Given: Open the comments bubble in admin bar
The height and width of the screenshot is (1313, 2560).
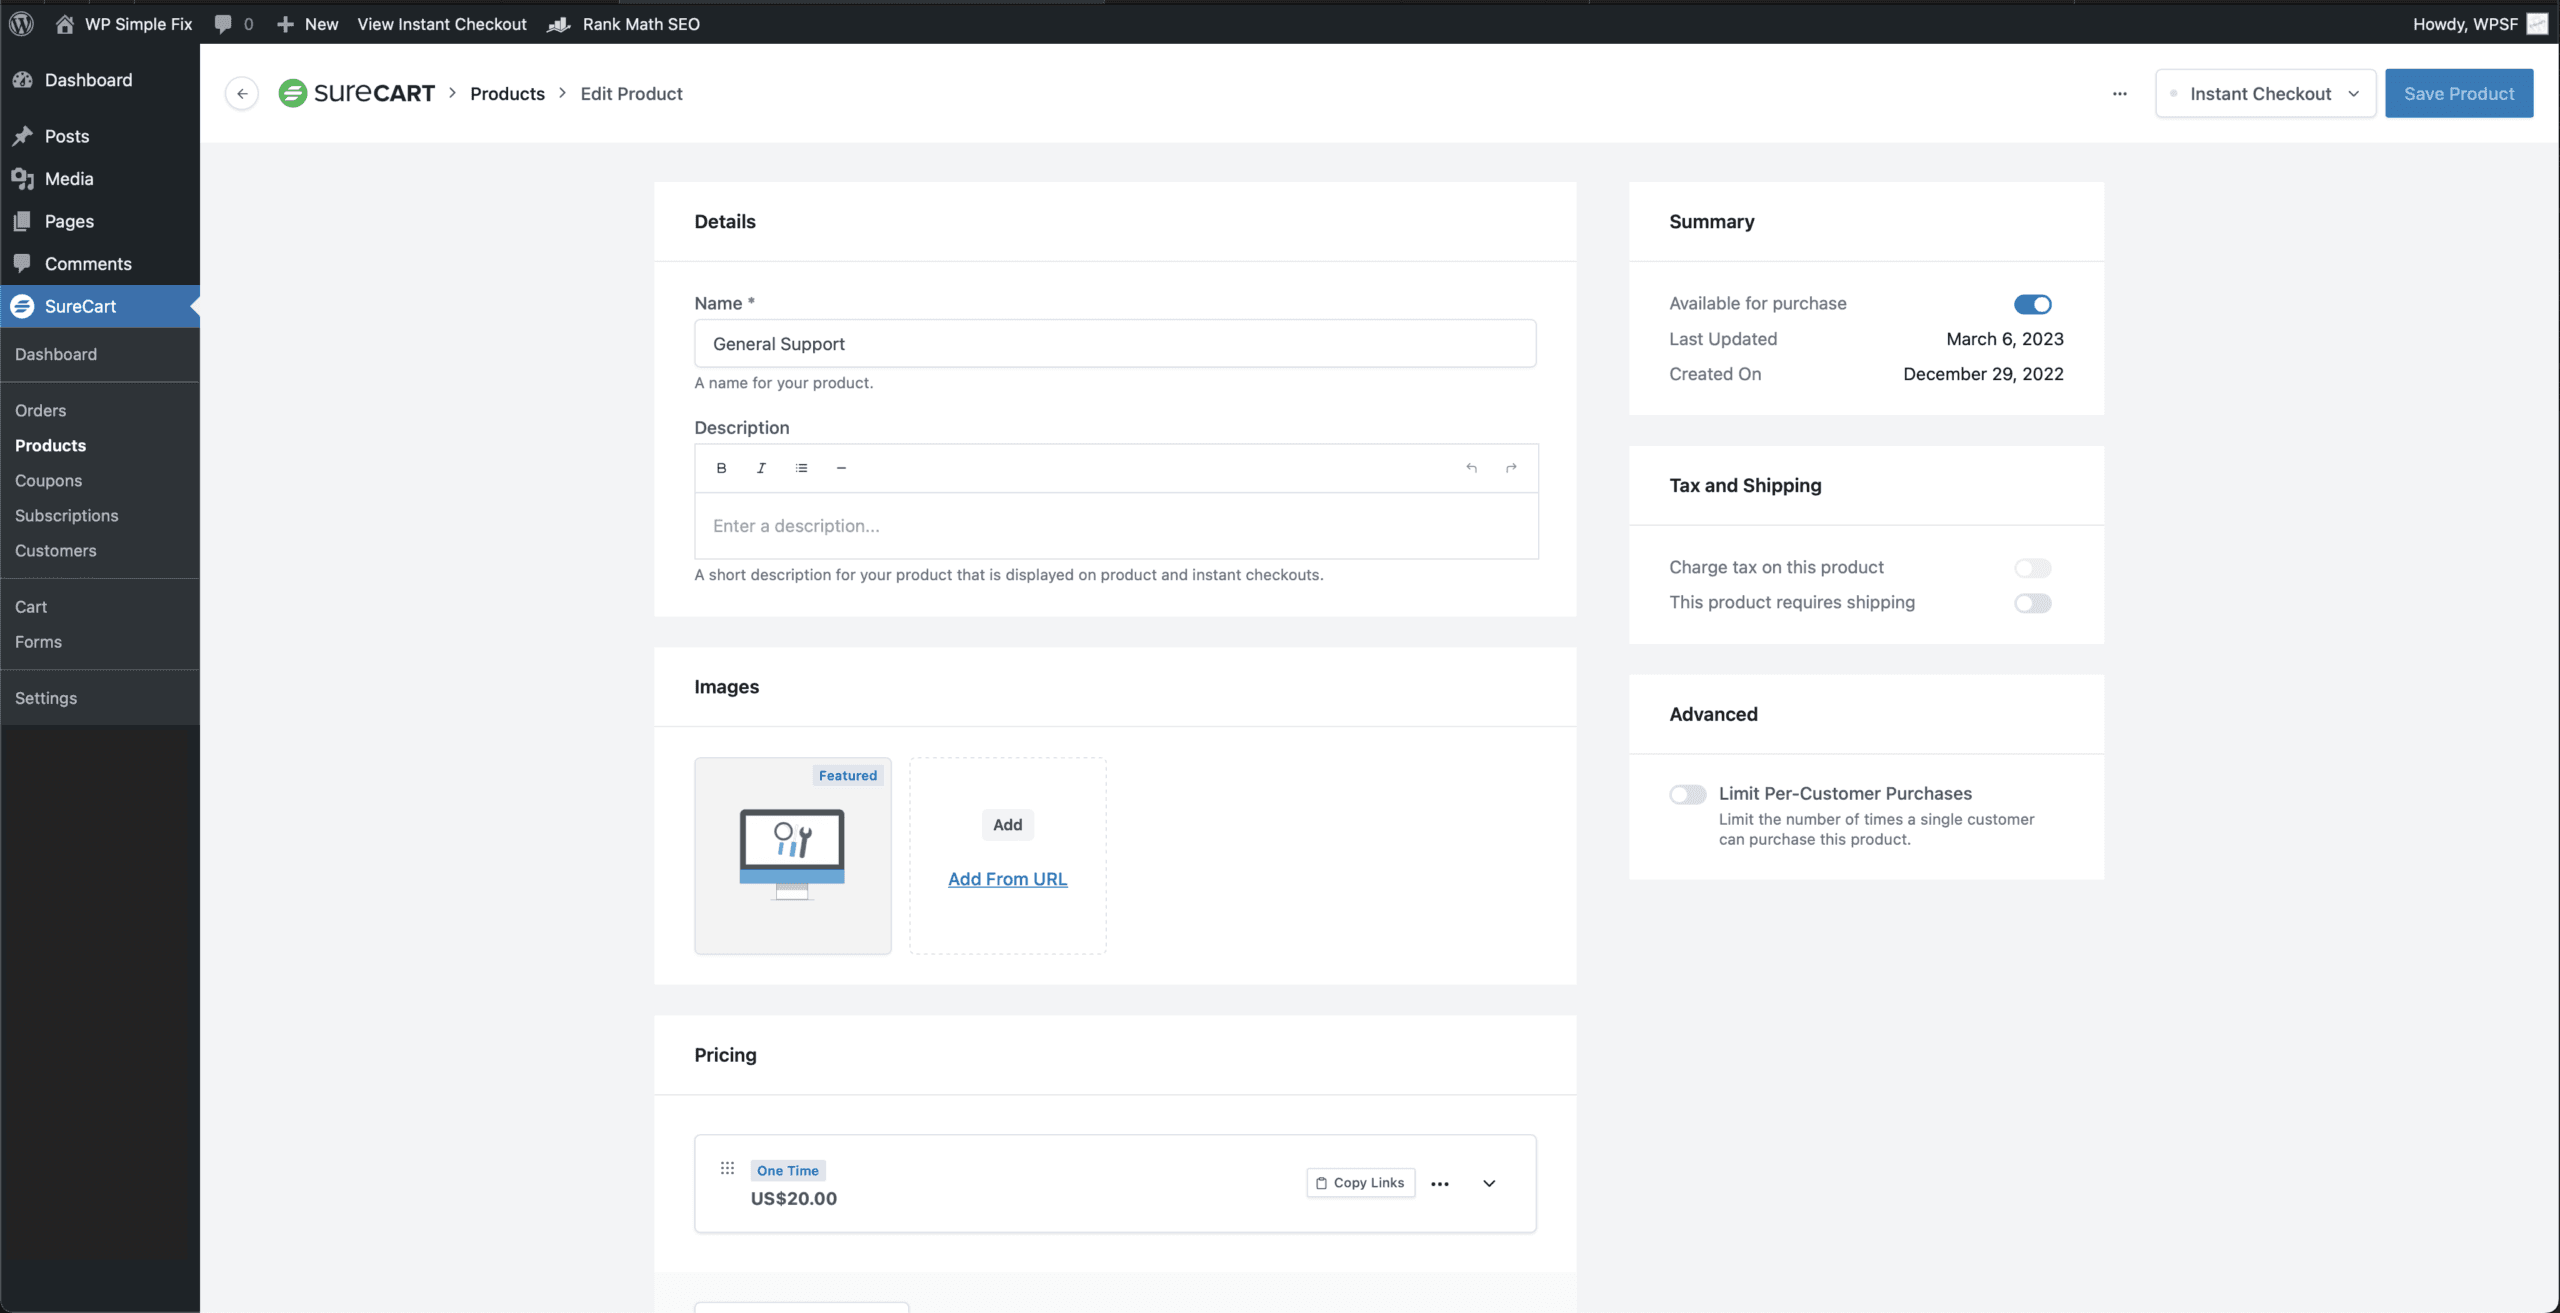Looking at the screenshot, I should (223, 24).
